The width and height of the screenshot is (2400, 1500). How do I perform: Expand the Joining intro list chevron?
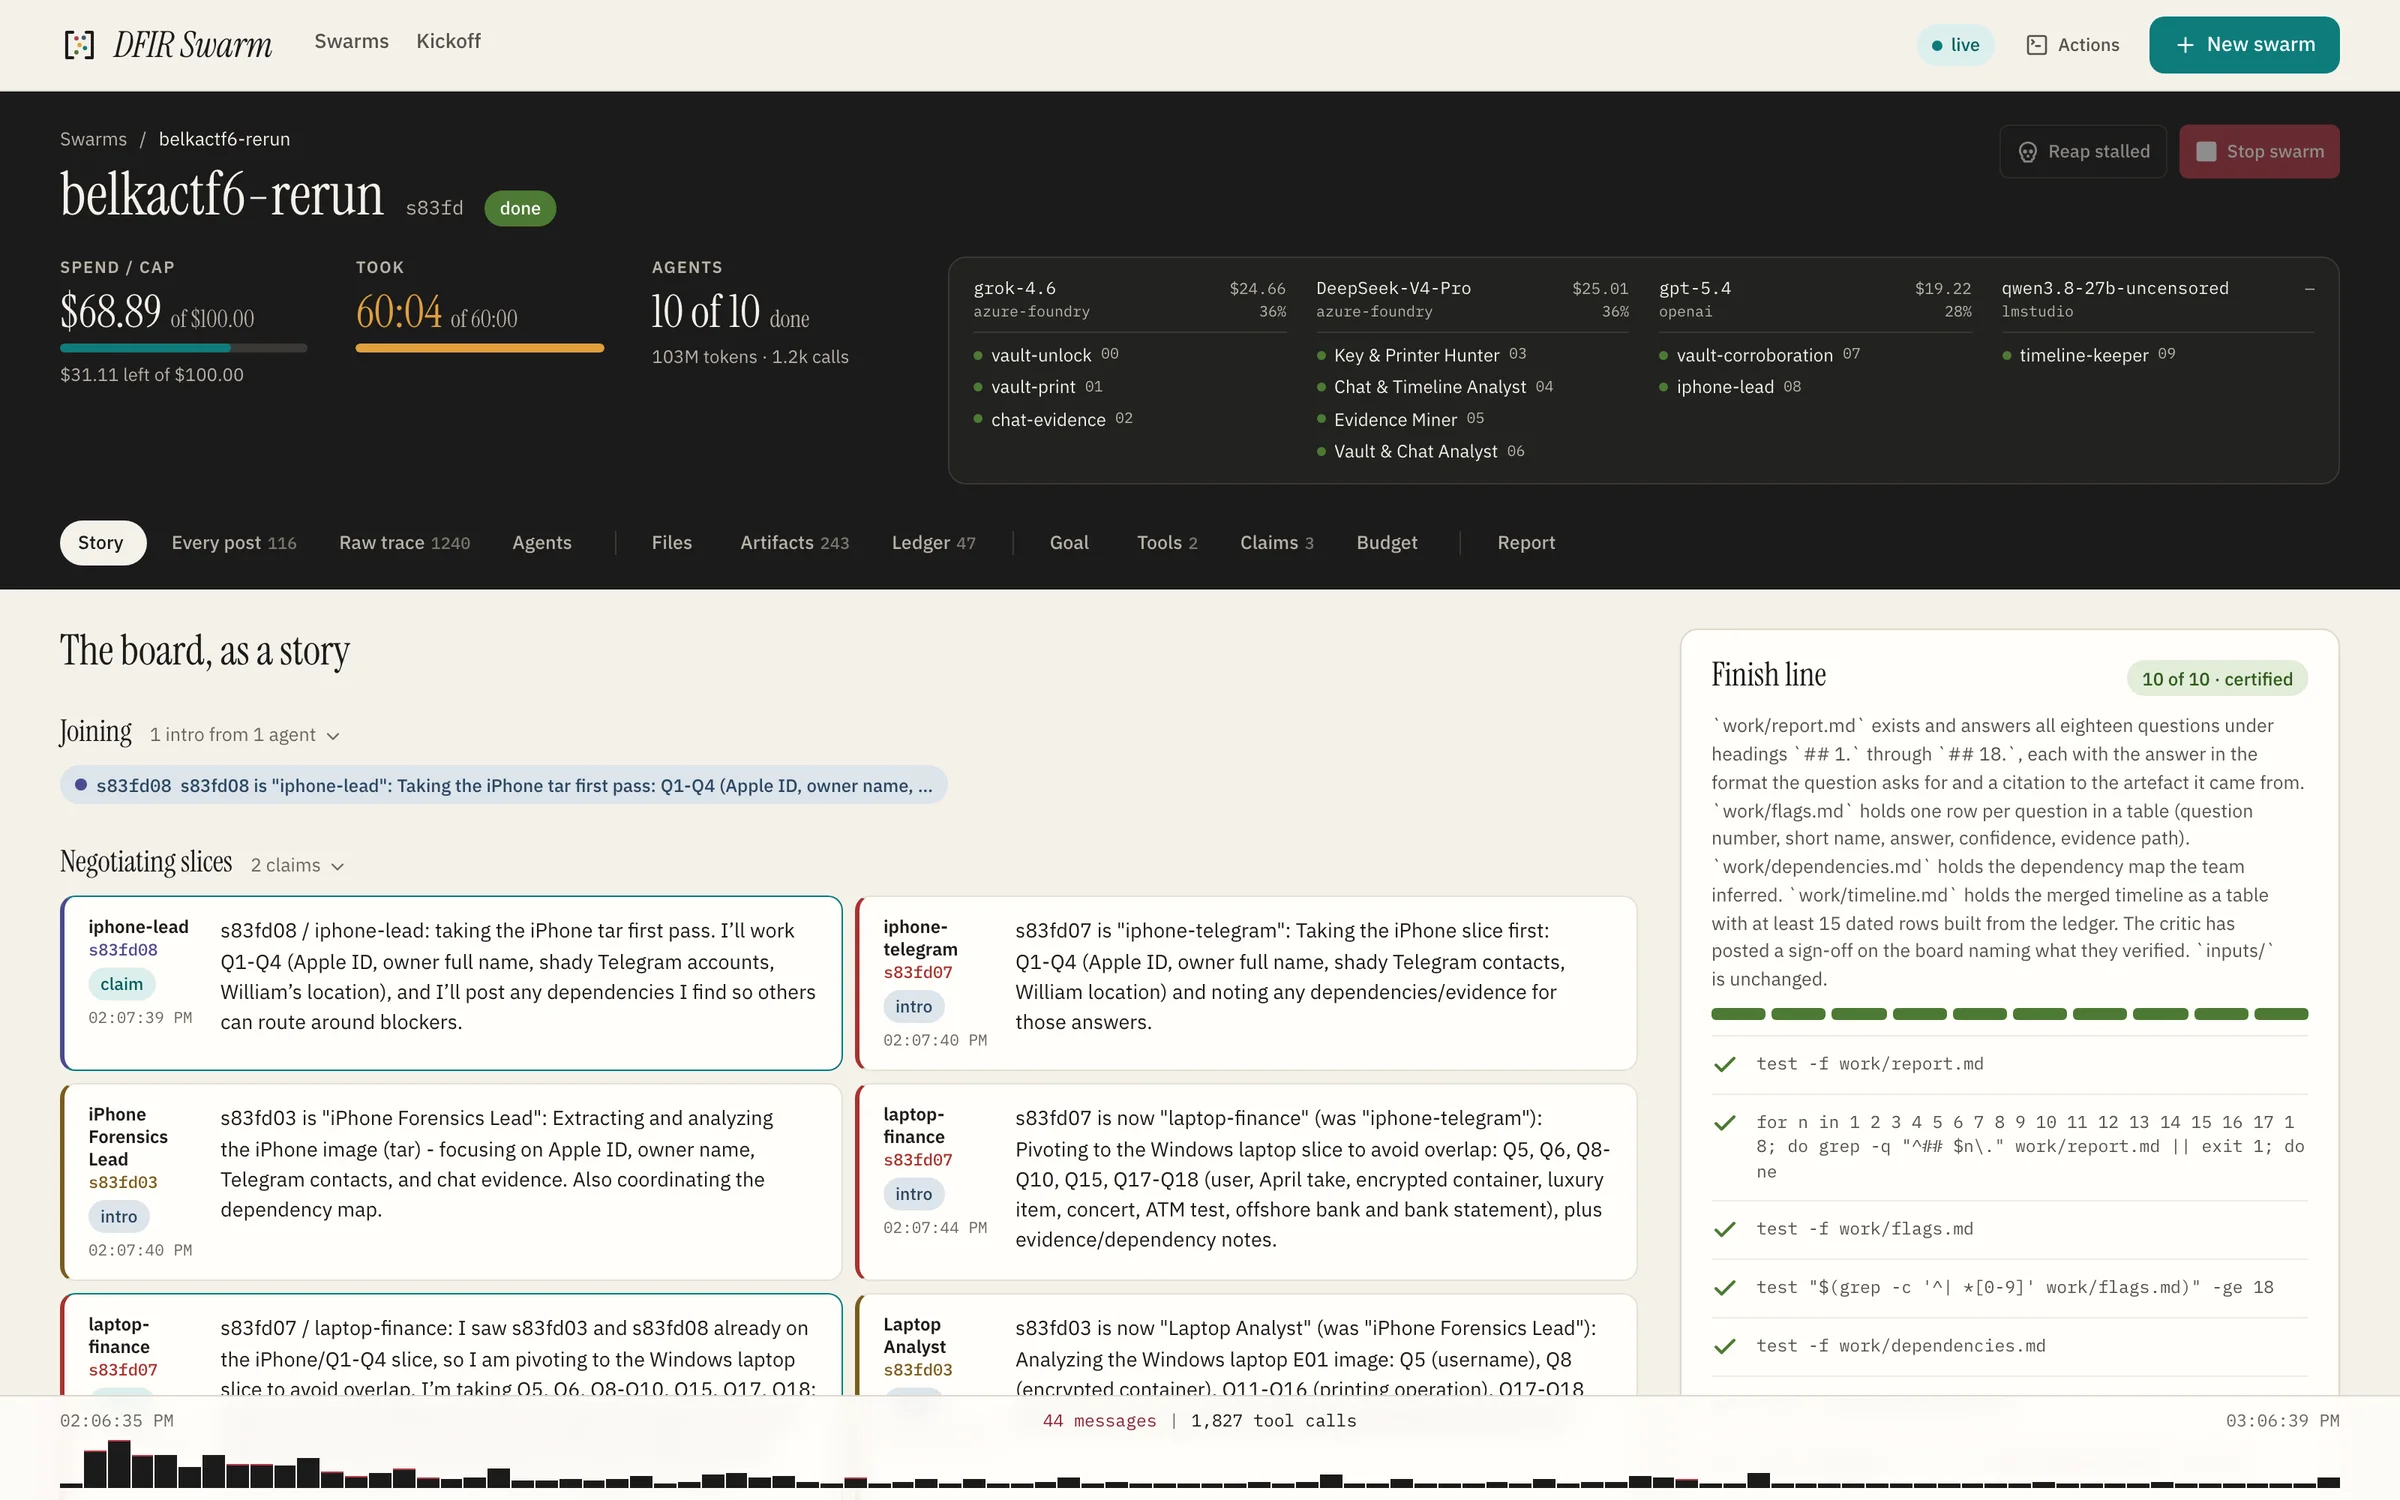click(333, 736)
